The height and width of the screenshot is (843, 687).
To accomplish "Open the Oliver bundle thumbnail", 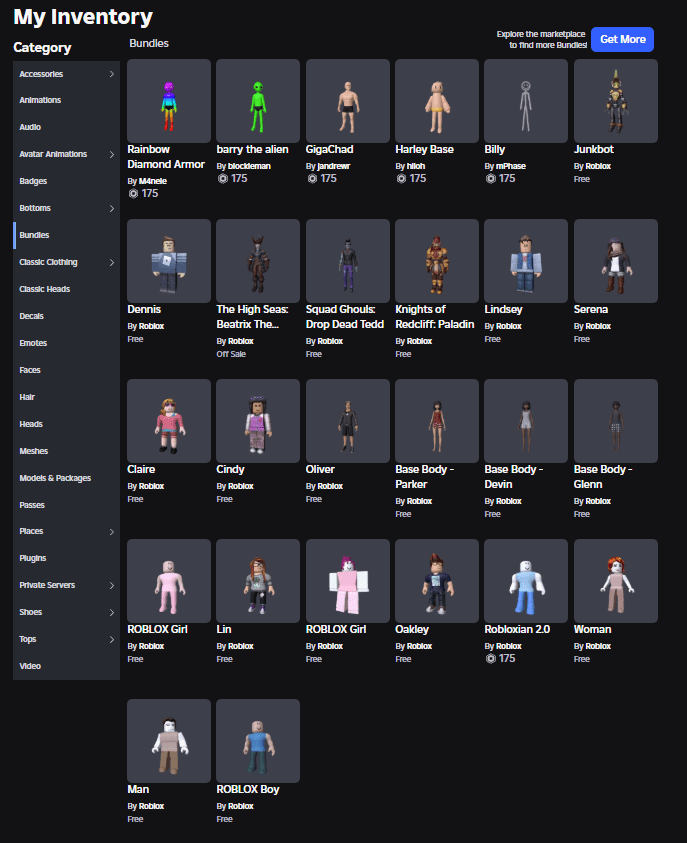I will 348,421.
